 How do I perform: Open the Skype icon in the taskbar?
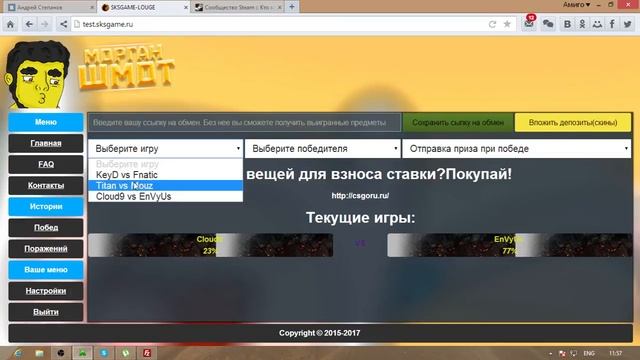coord(104,353)
